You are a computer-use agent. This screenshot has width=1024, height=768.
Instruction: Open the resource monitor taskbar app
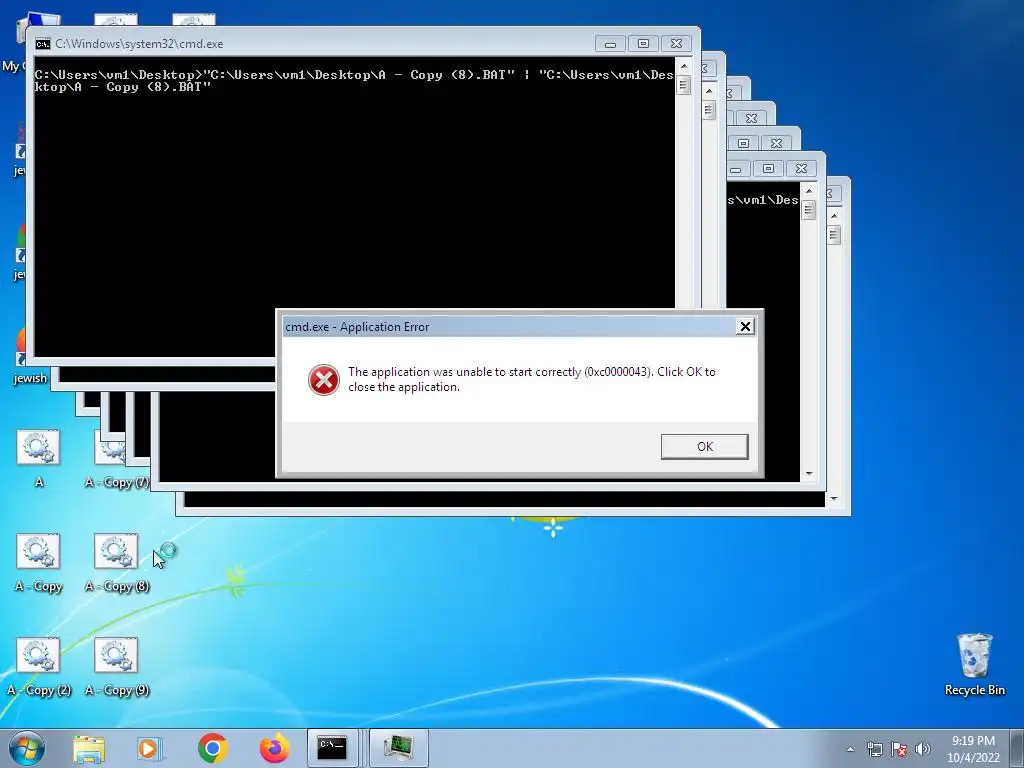399,748
